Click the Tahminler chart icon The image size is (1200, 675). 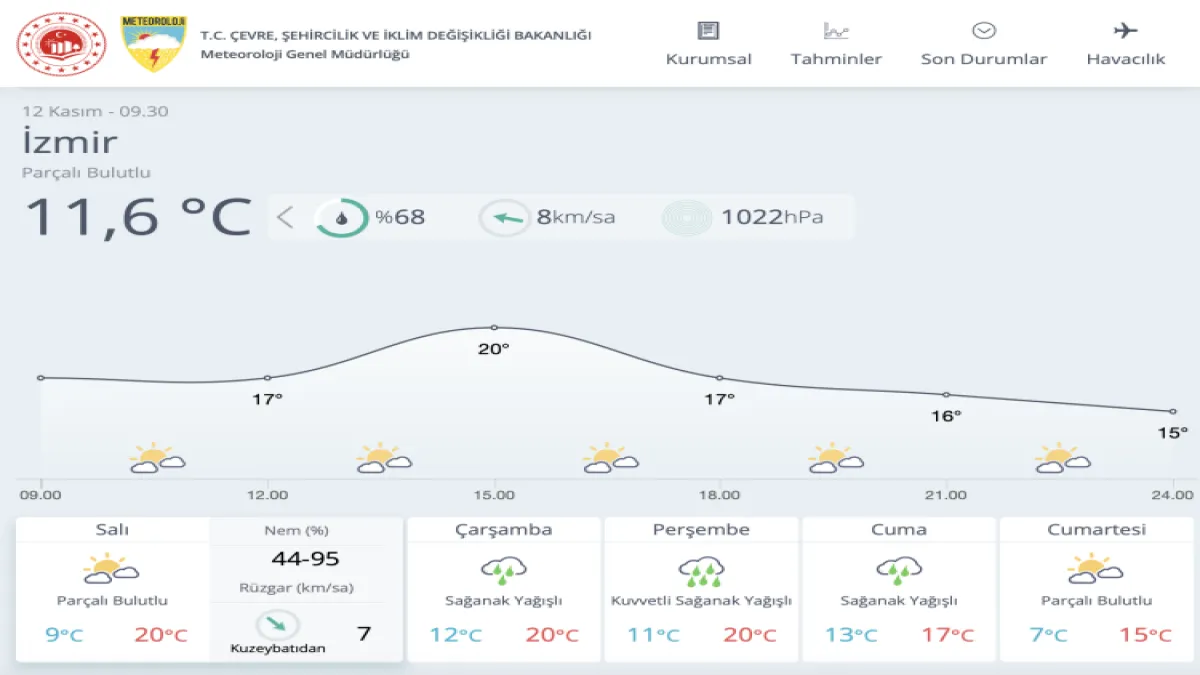[836, 31]
